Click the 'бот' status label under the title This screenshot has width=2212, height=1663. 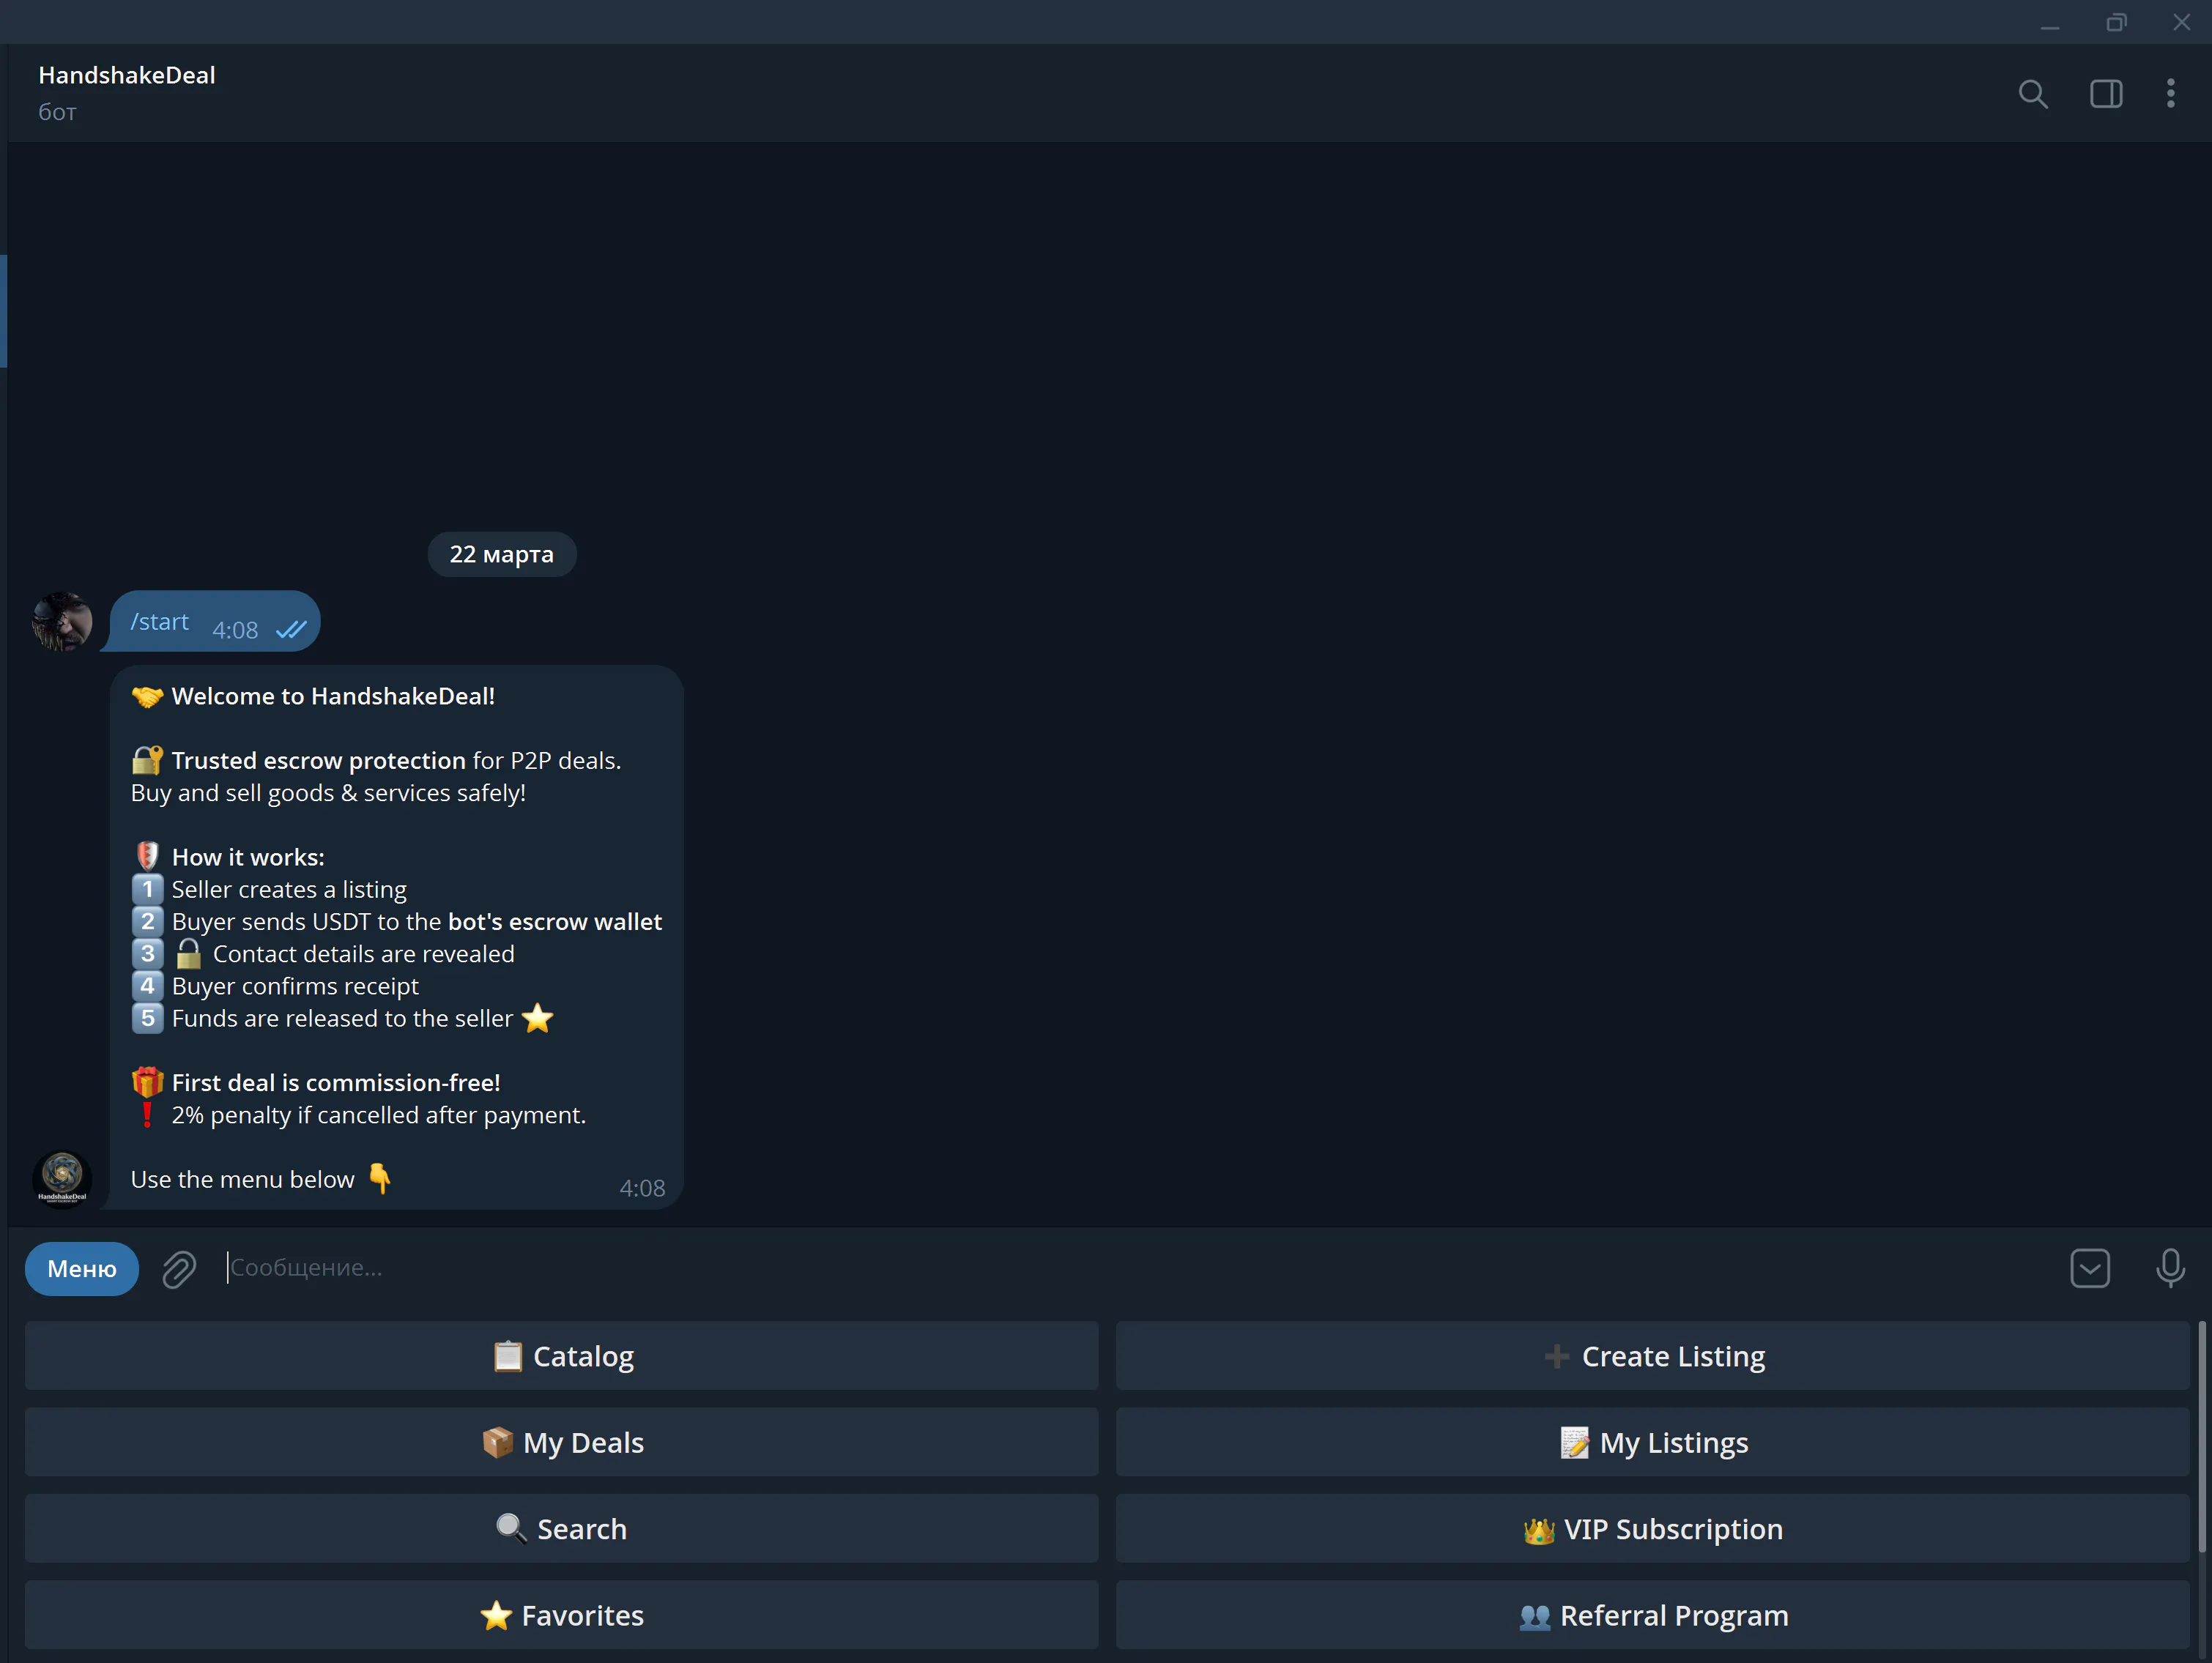[x=57, y=112]
